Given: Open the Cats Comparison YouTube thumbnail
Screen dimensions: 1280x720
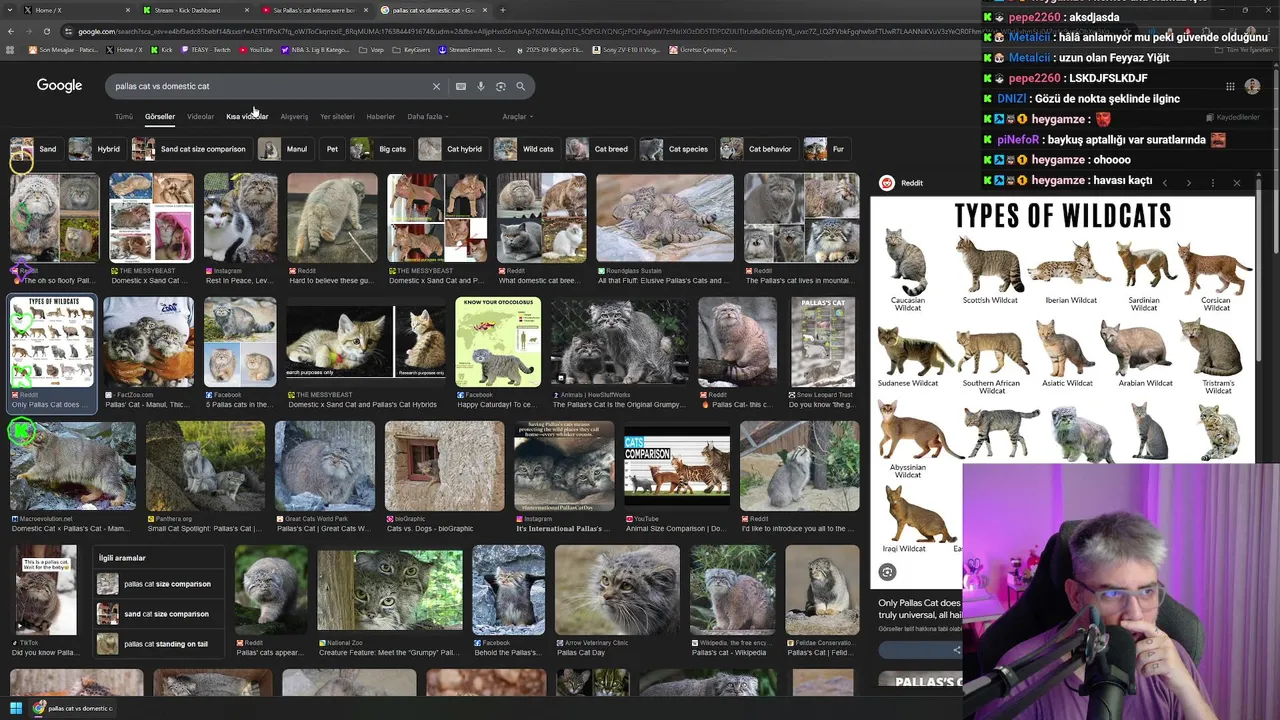Looking at the screenshot, I should pyautogui.click(x=677, y=466).
